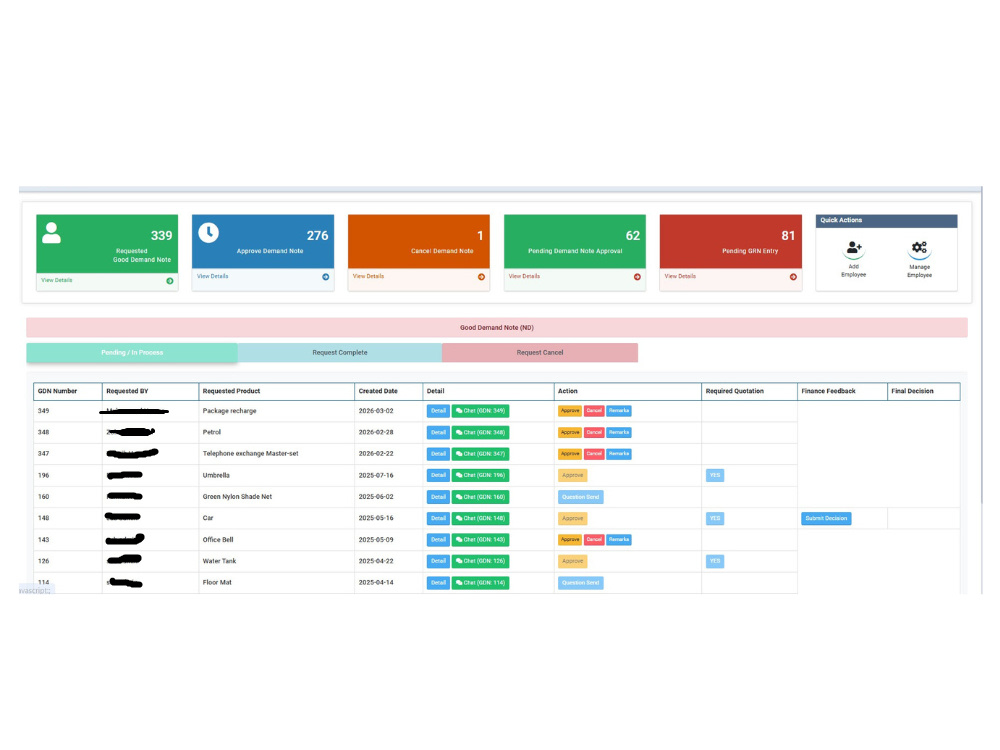Approve the Office Bell request
Viewport: 1000px width, 750px height.
tap(570, 540)
